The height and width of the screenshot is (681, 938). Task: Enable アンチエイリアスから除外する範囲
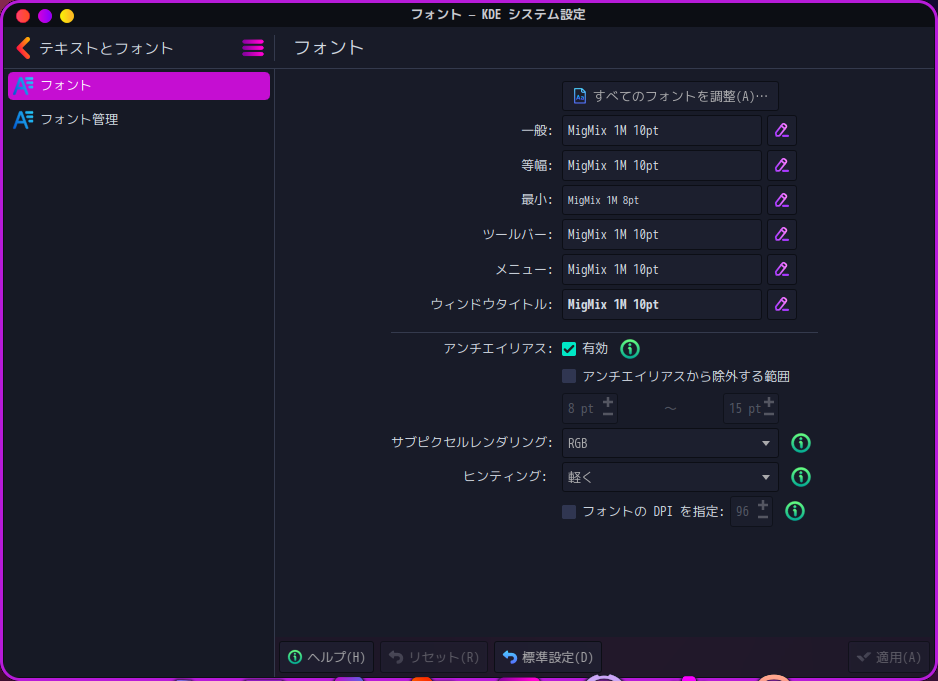coord(569,376)
